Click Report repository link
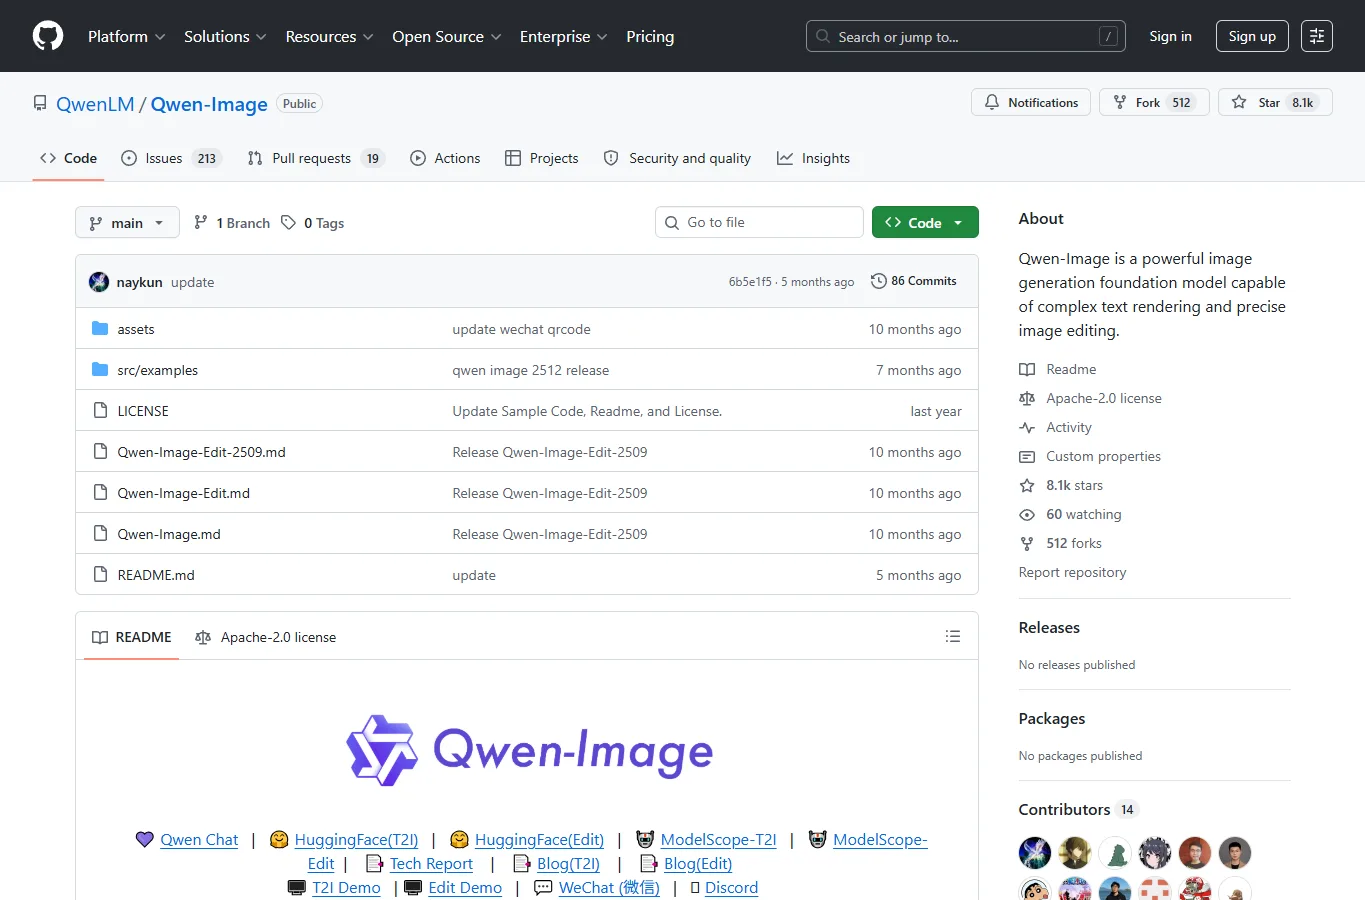 1072,572
